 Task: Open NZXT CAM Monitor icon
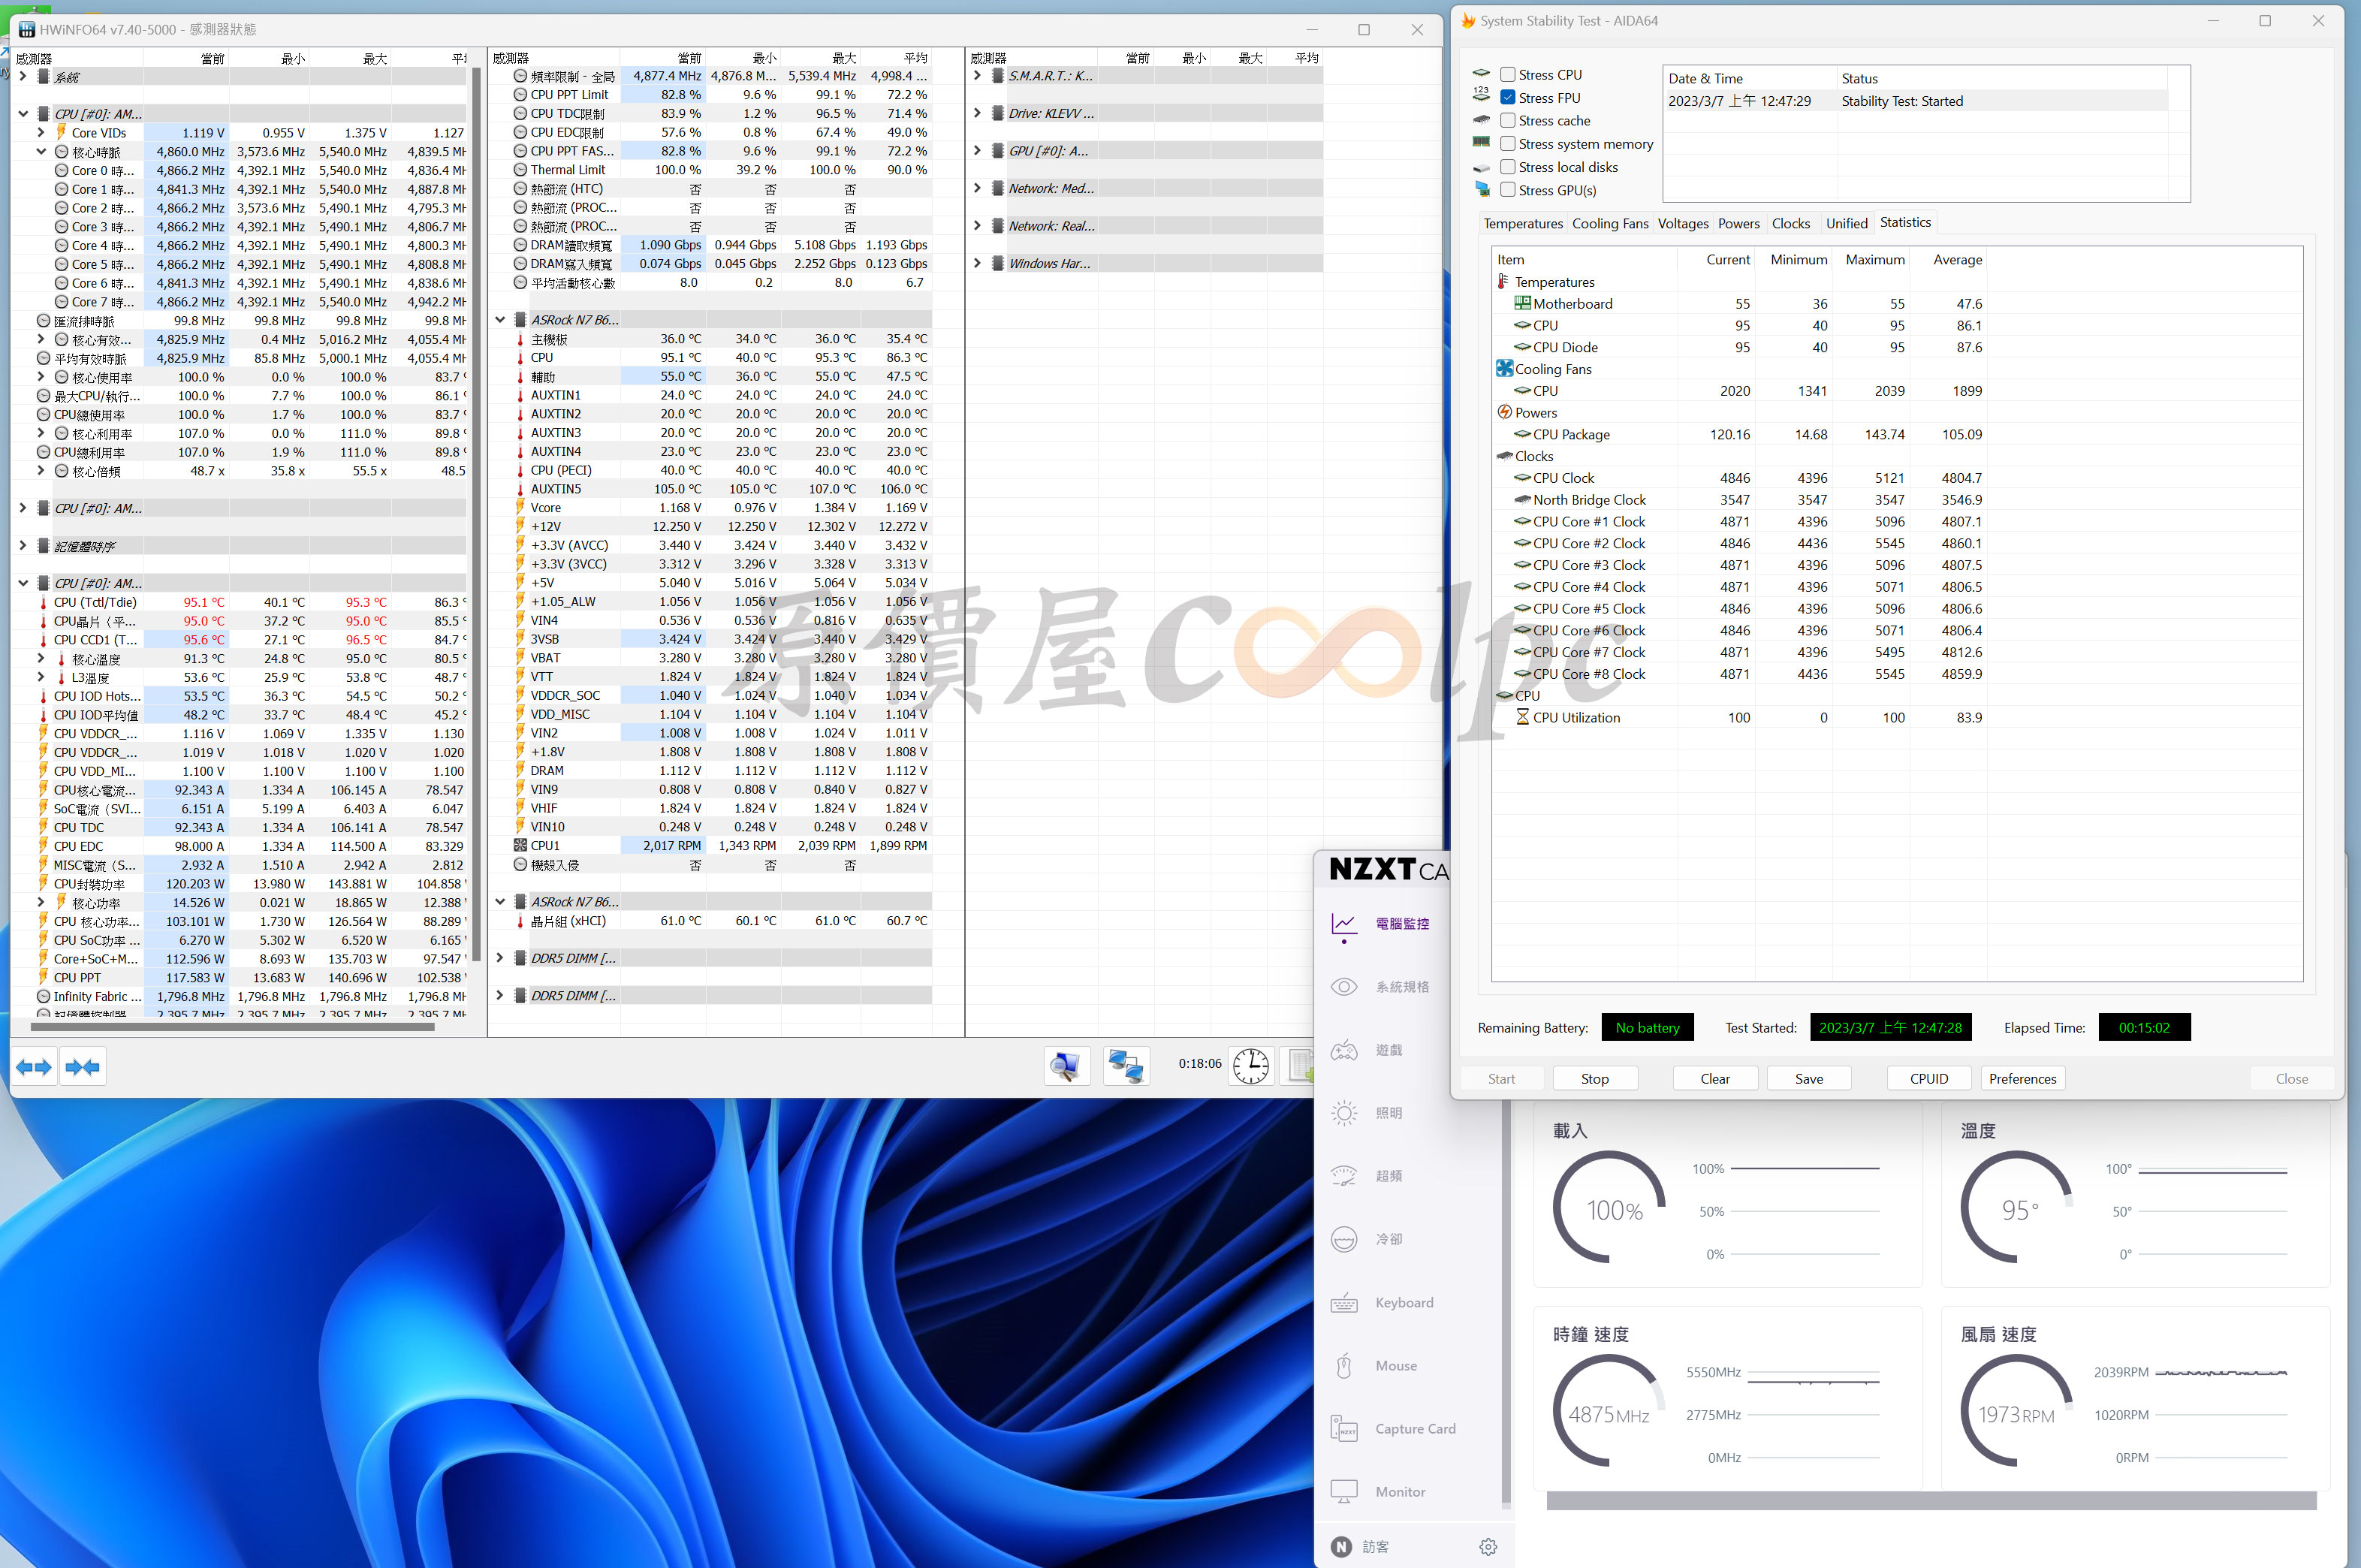coord(1344,1492)
